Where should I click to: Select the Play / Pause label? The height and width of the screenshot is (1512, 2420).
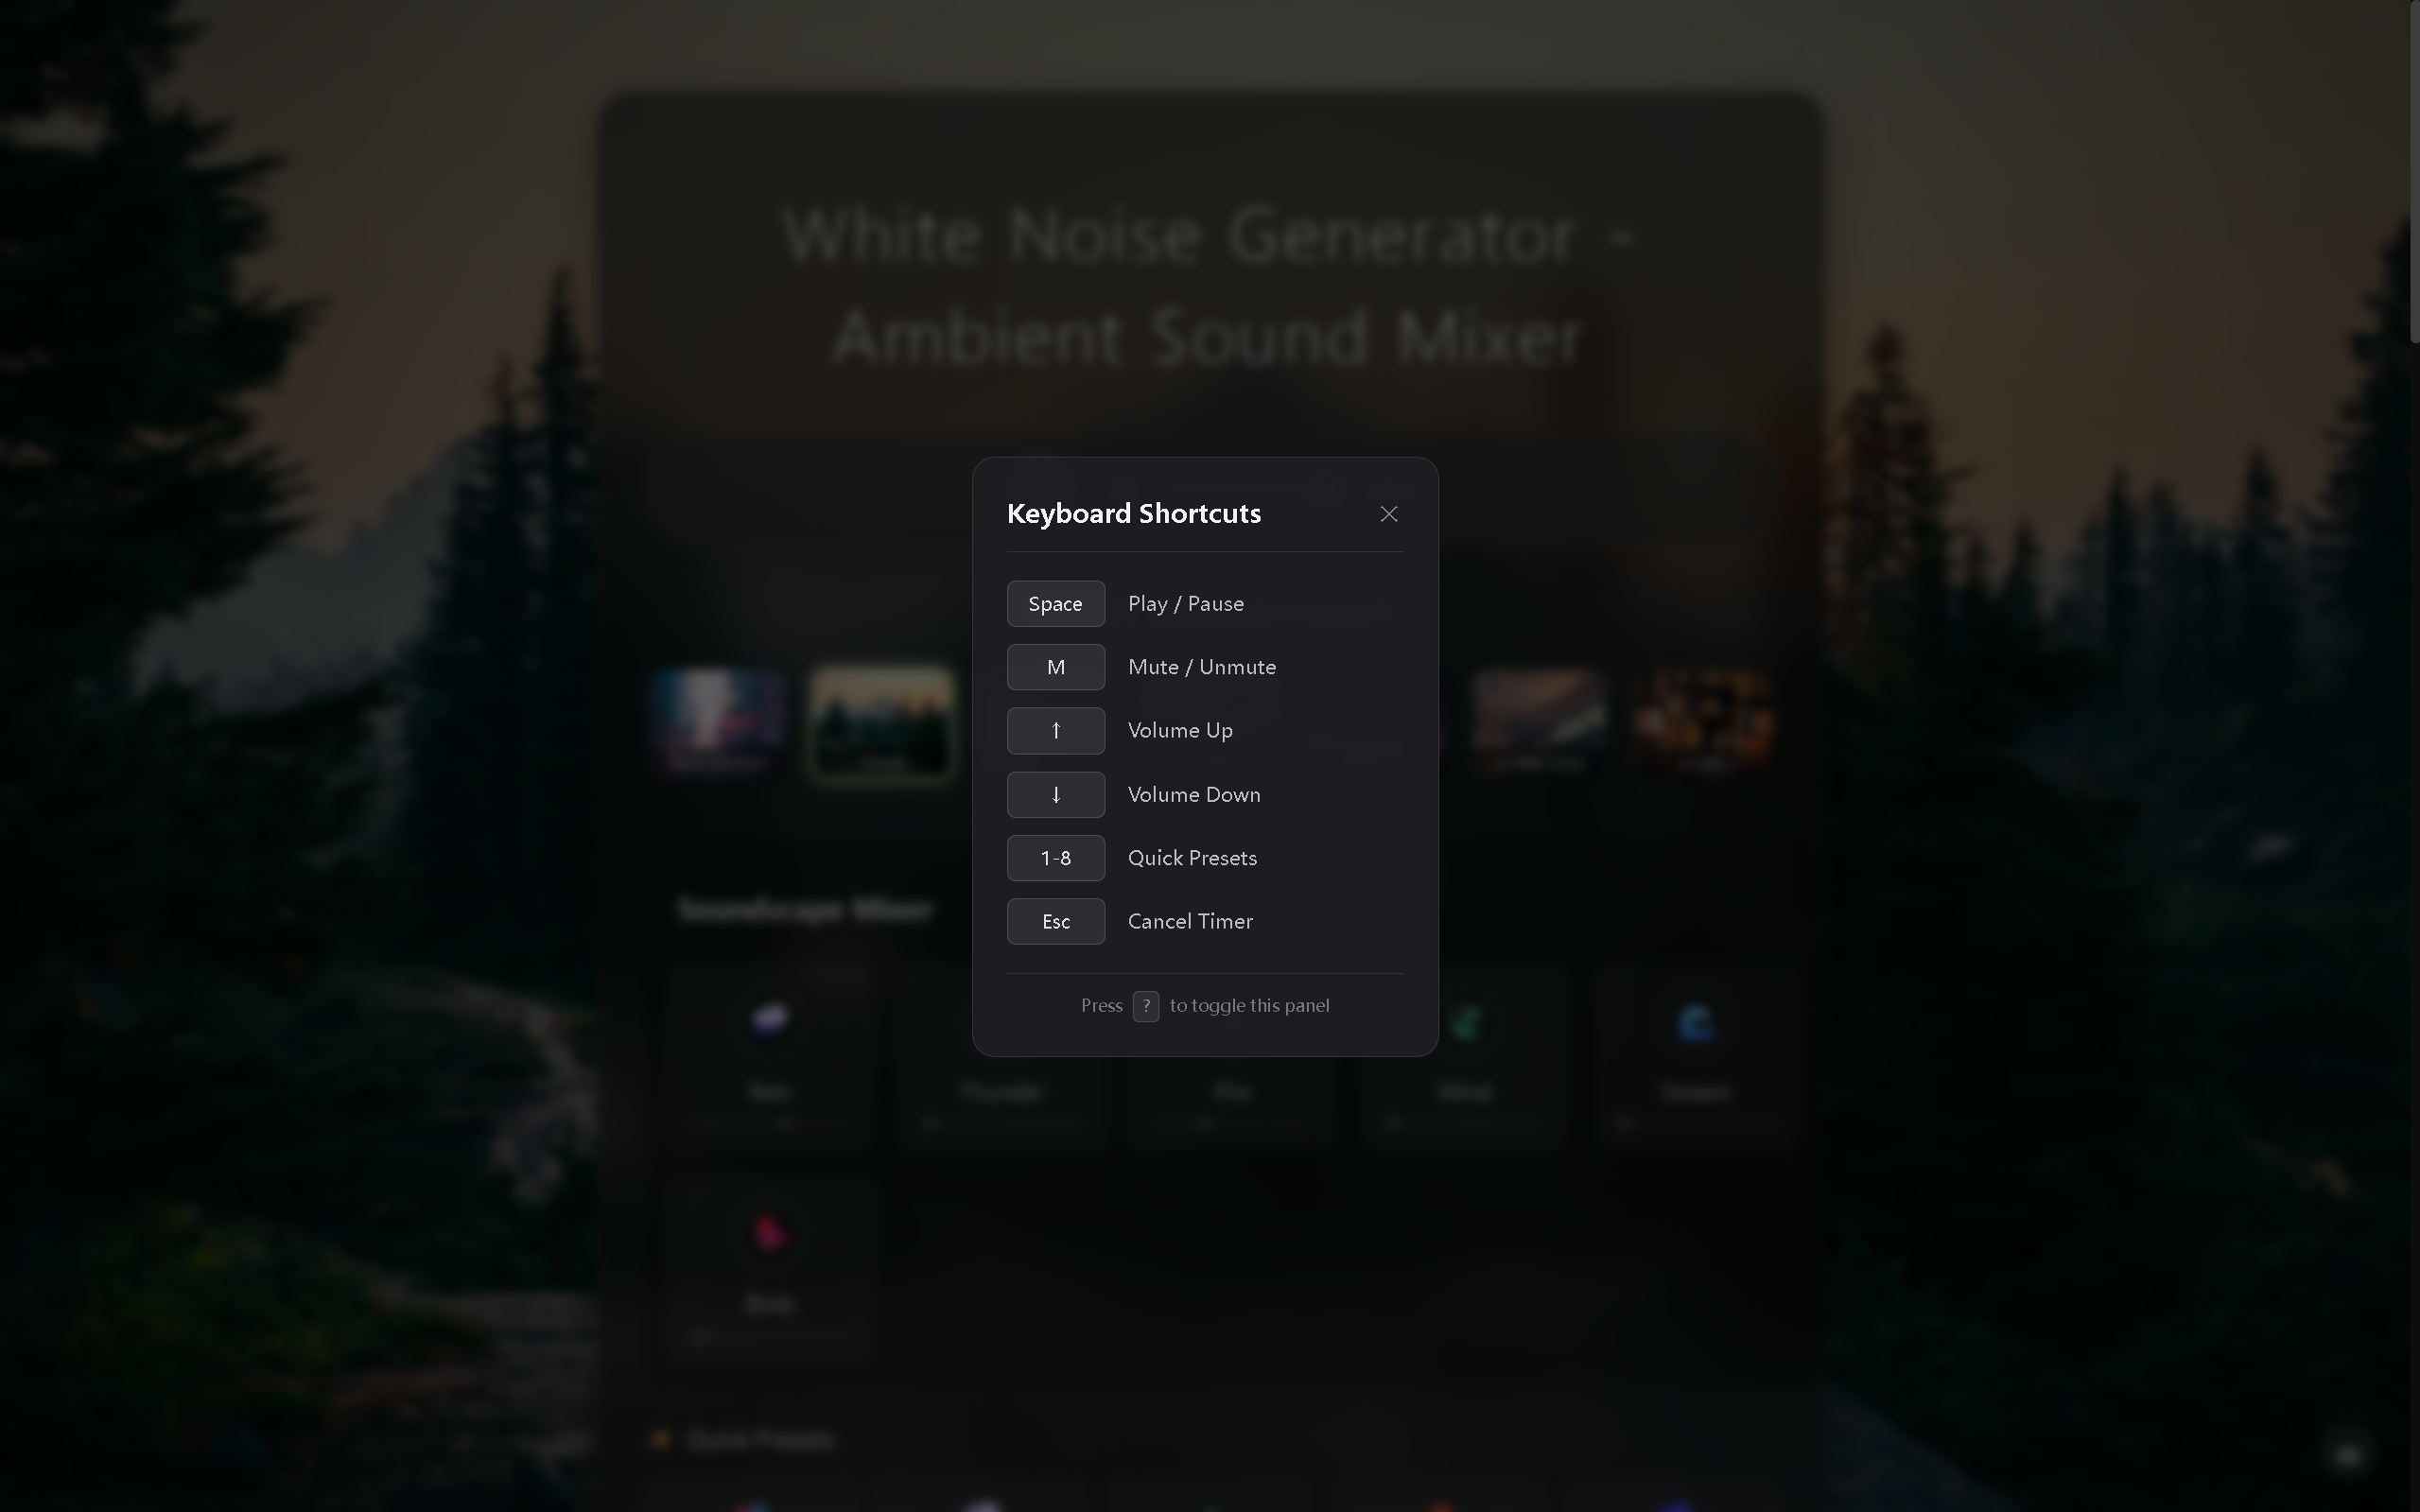[x=1186, y=604]
